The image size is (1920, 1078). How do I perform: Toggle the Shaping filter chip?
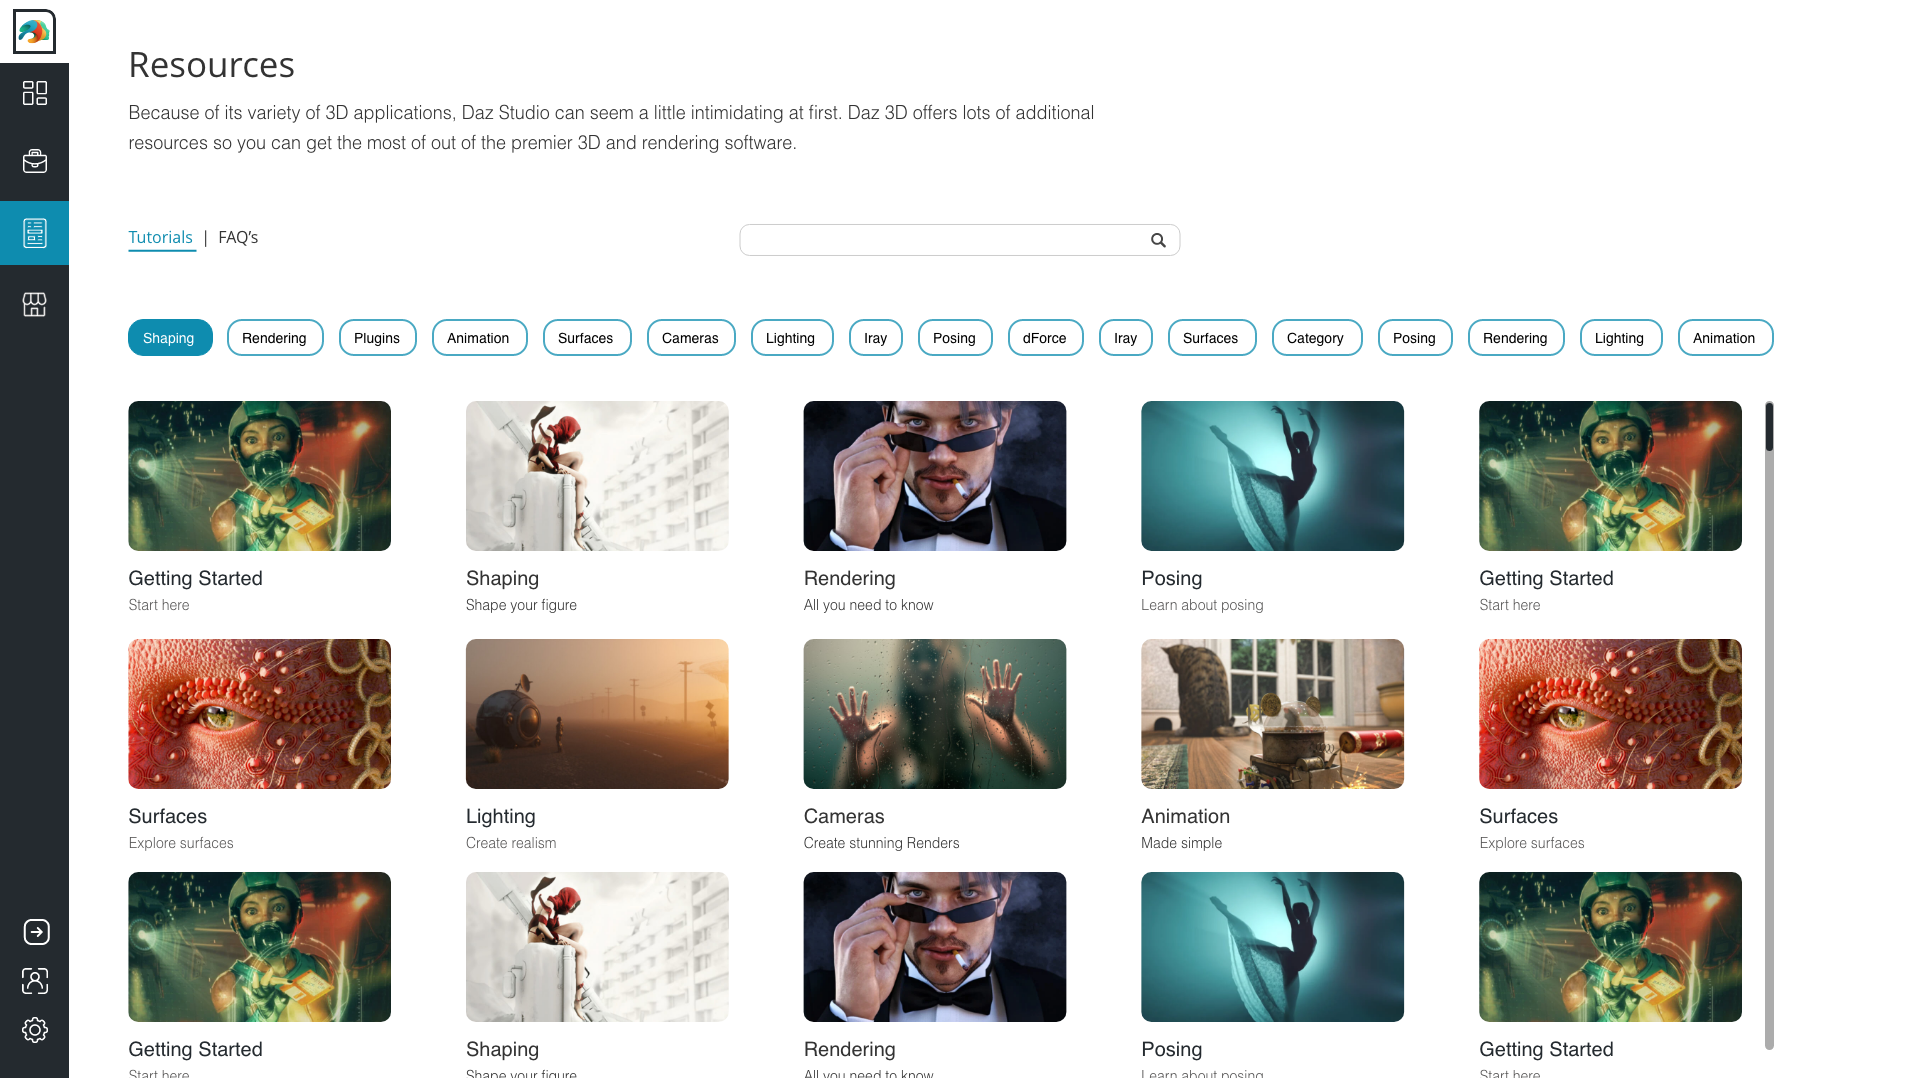coord(170,338)
